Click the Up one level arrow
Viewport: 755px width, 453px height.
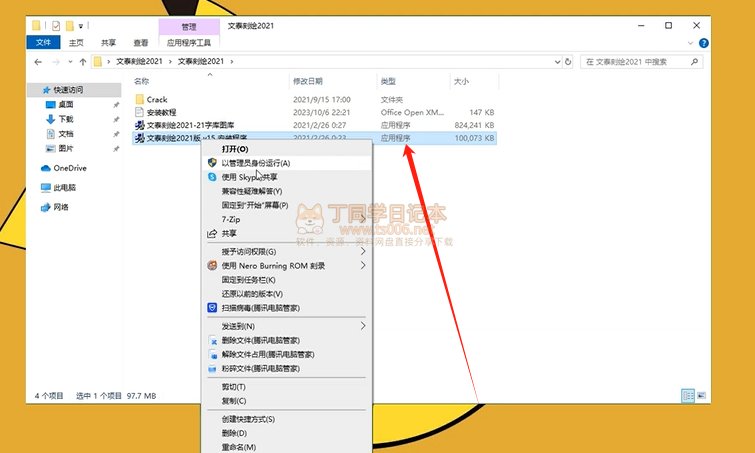(83, 62)
